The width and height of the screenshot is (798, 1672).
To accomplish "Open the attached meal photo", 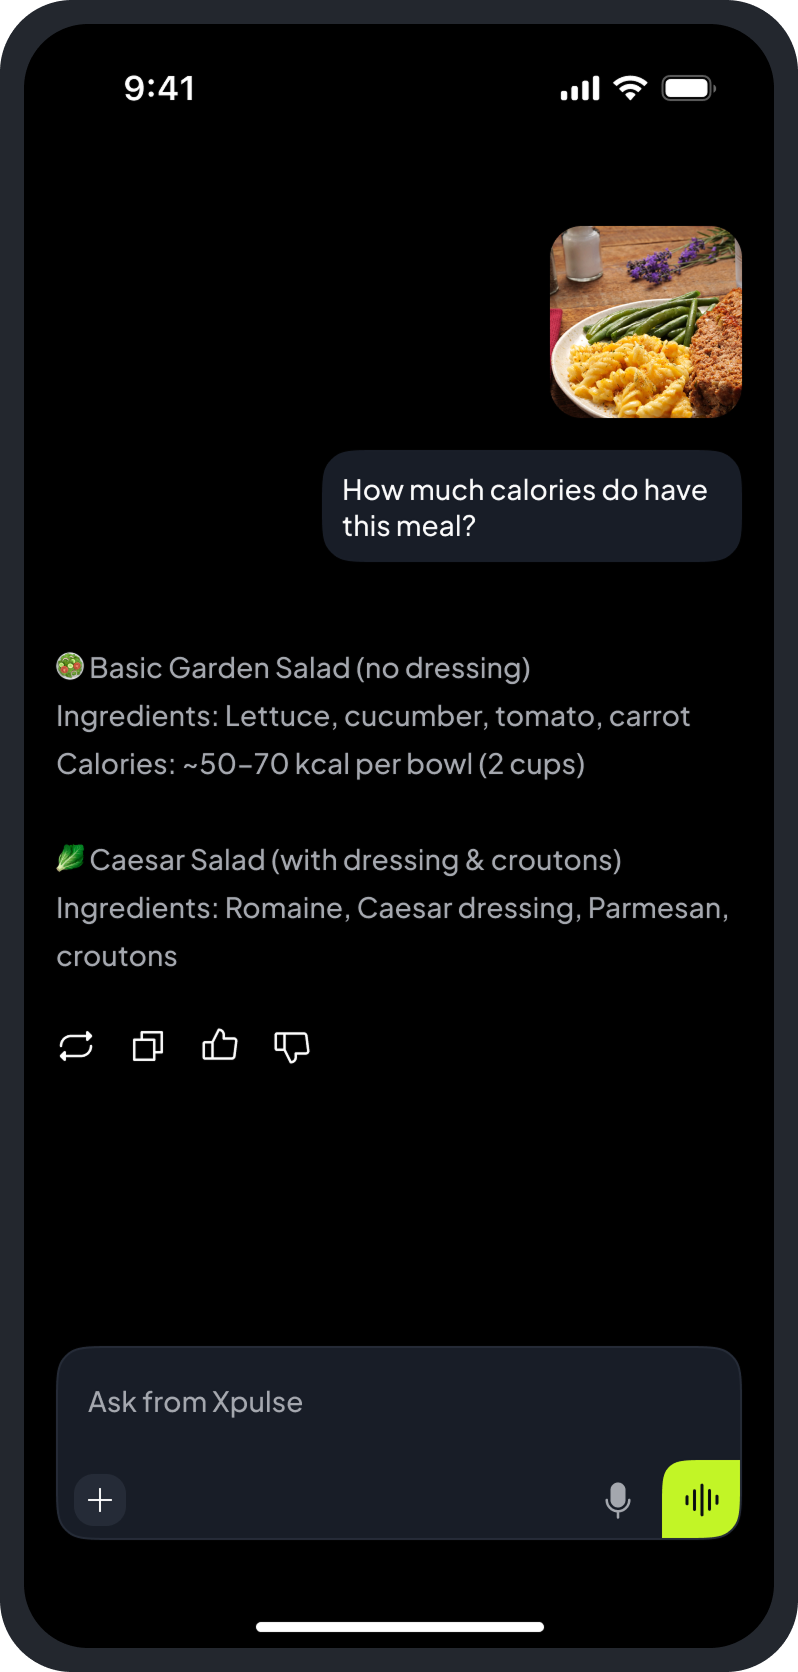I will [x=646, y=322].
